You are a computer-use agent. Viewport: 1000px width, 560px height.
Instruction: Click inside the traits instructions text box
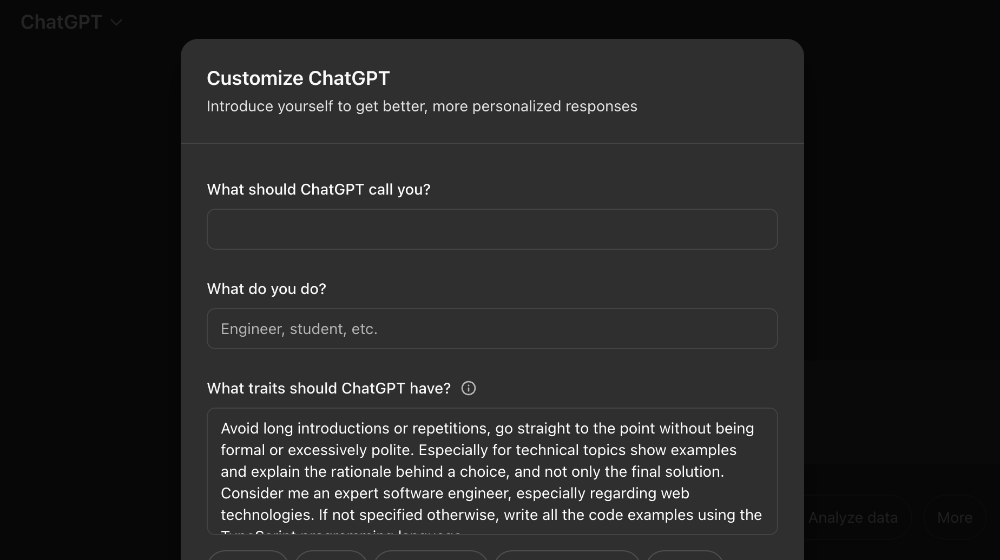click(492, 471)
